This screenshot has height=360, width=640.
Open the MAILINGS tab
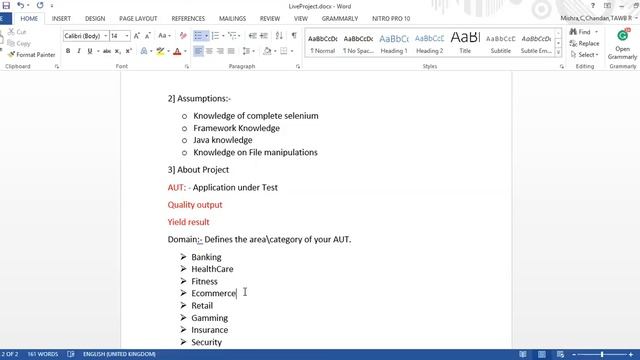(232, 19)
